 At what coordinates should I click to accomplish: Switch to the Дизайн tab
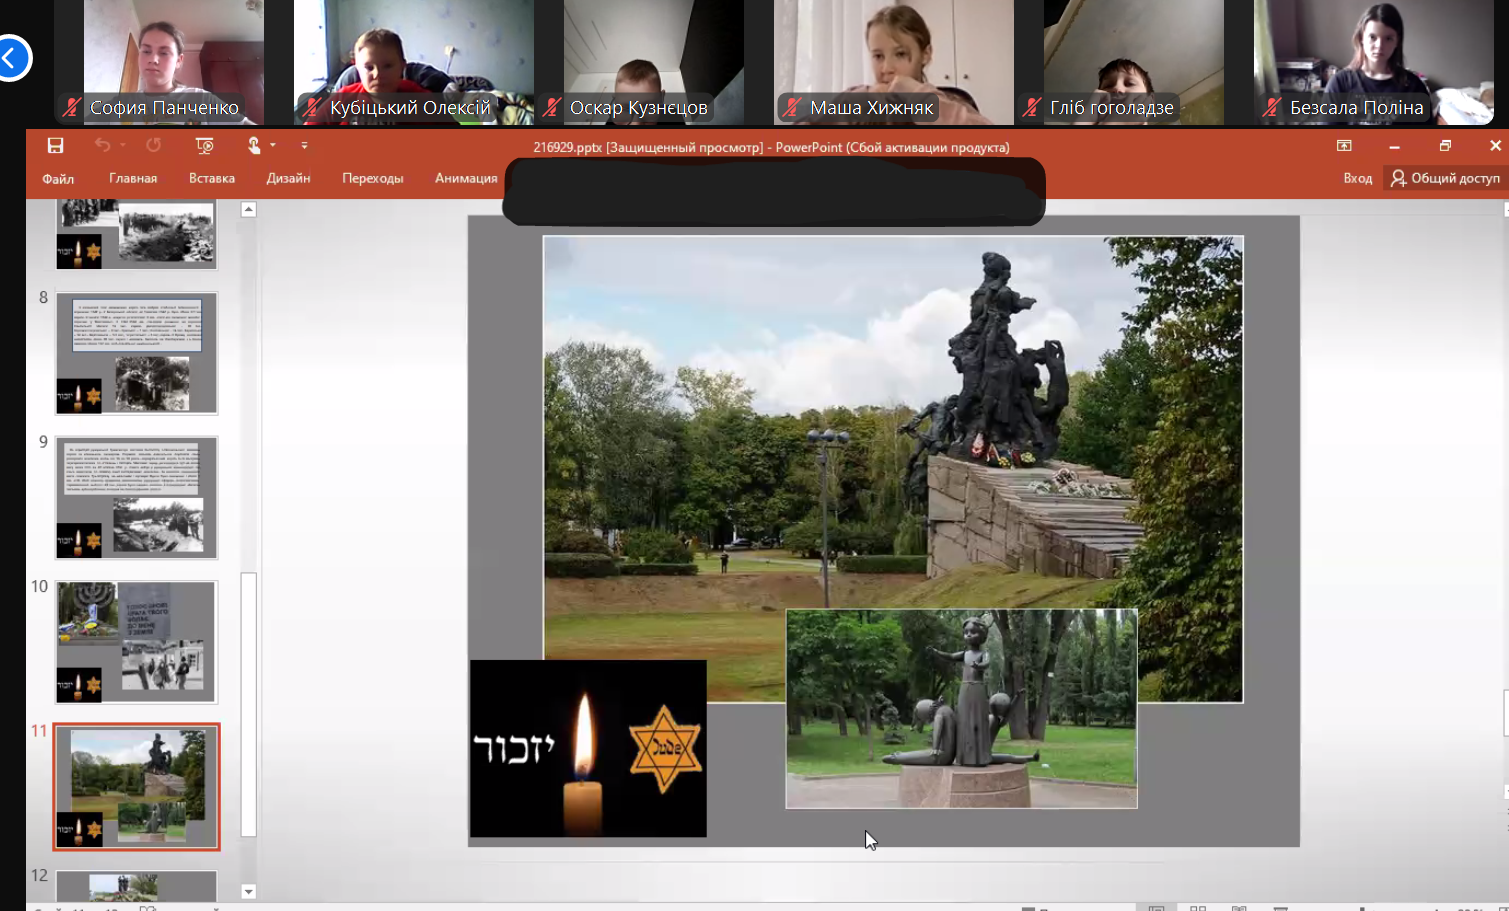tap(288, 178)
